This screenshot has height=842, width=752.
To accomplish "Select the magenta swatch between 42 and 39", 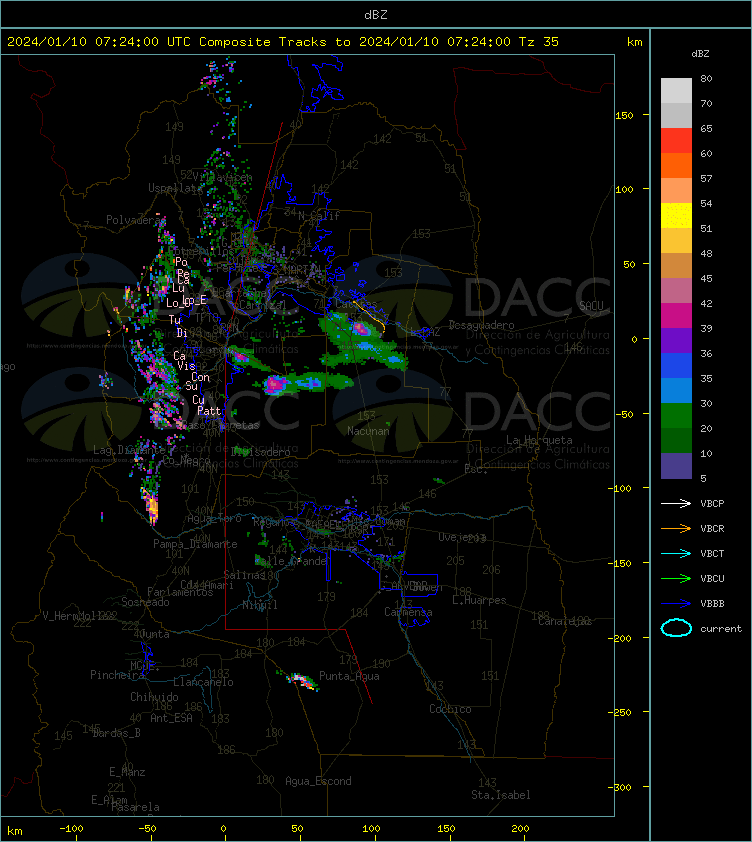I will [676, 315].
